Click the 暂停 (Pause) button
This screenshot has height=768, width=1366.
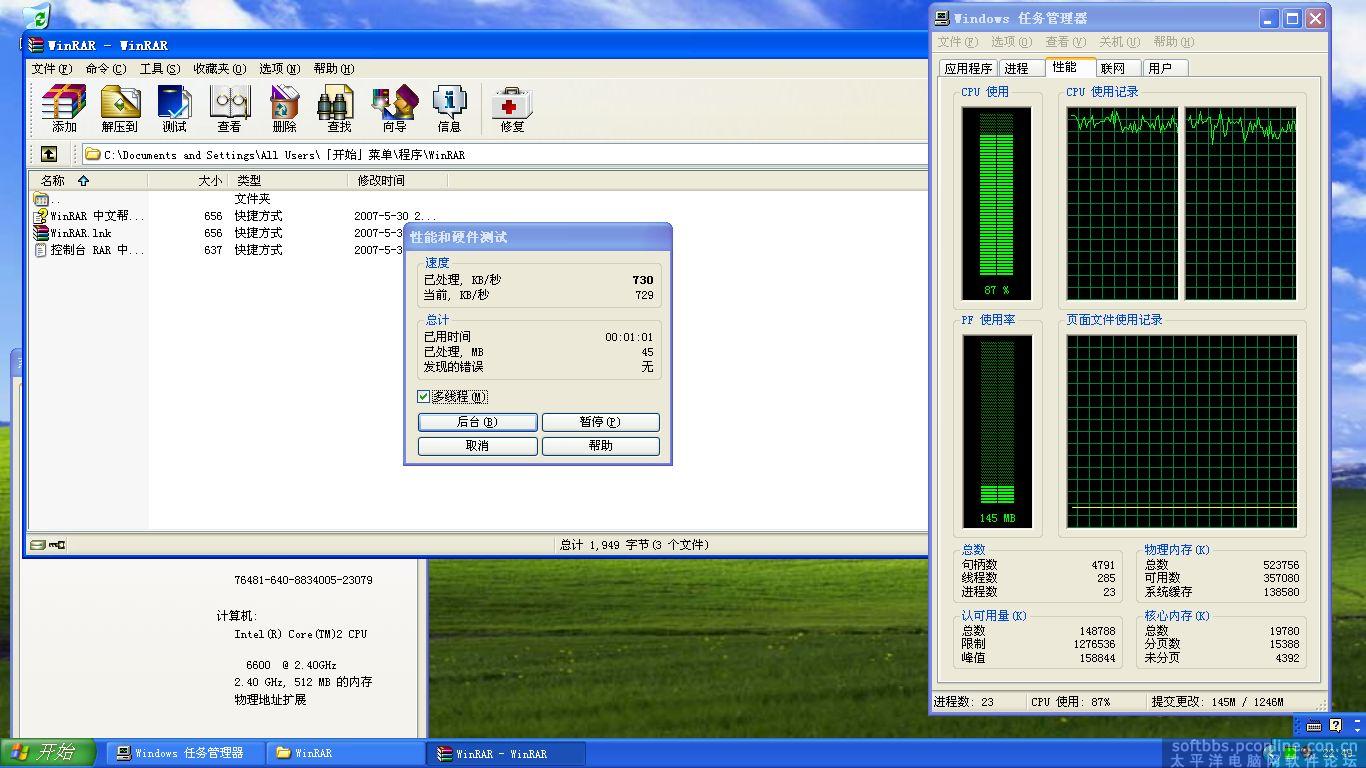coord(601,422)
